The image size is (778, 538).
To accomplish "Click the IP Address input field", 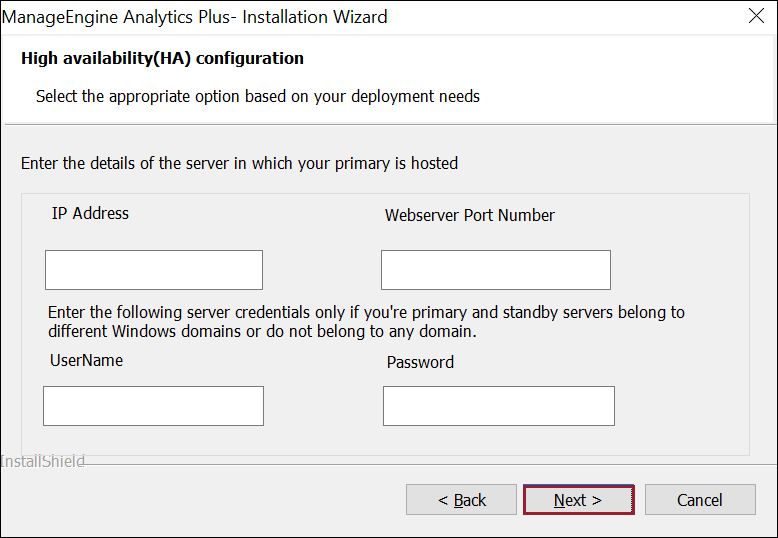I will tap(154, 270).
